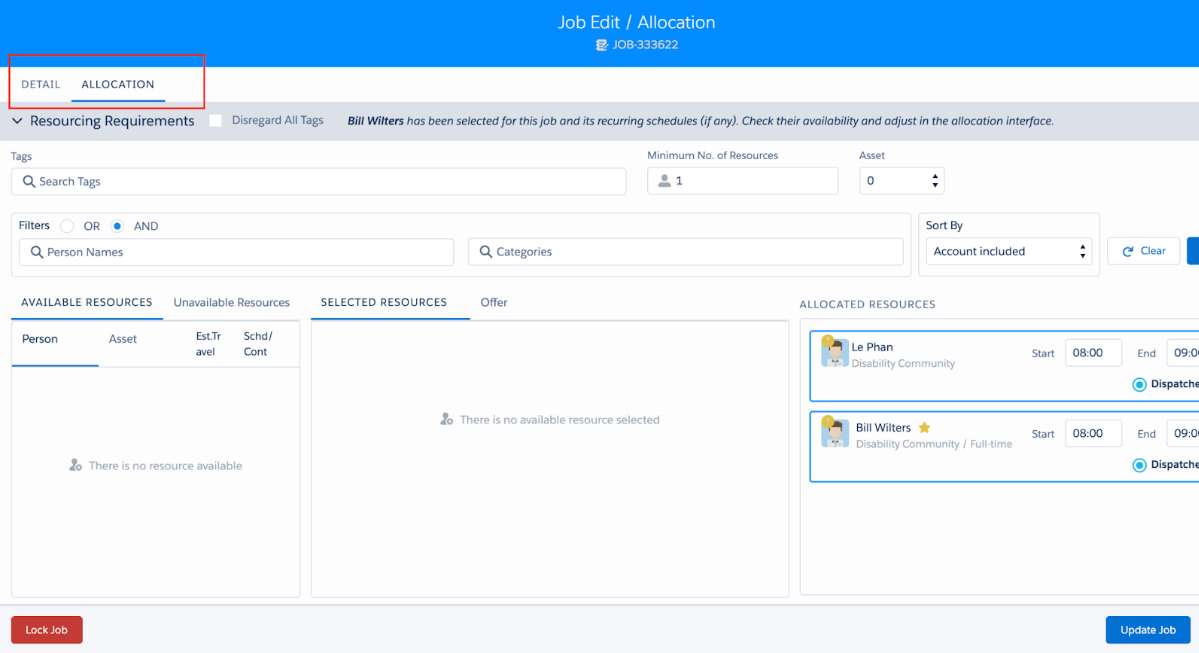
Task: Click the refresh icon on the Clear button
Action: click(1128, 251)
